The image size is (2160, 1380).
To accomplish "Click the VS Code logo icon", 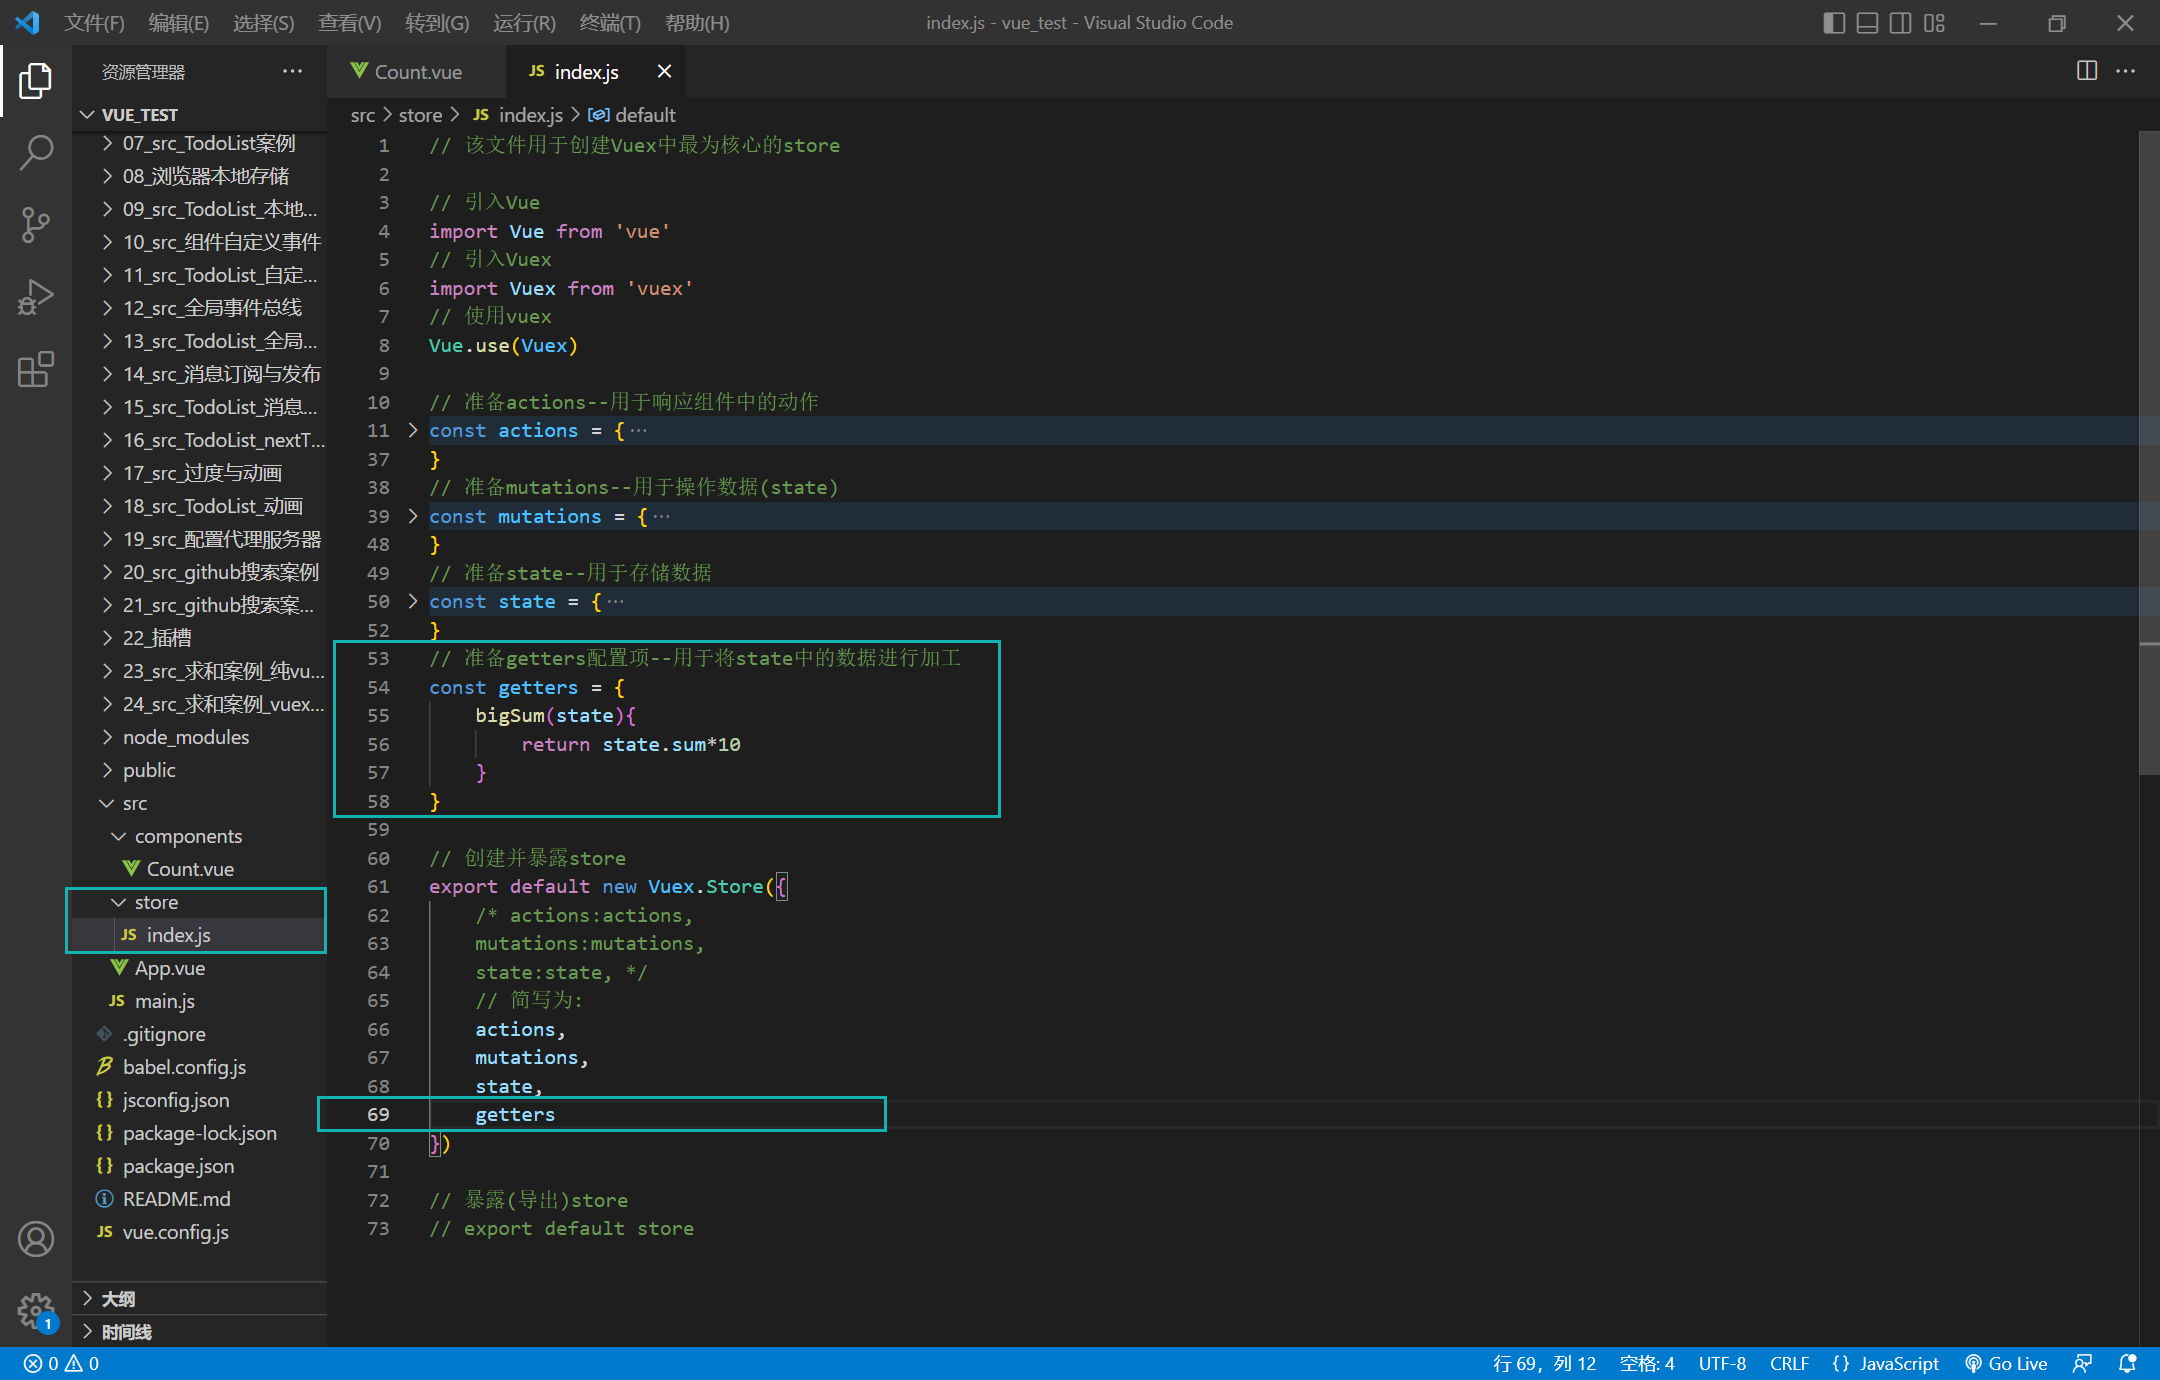I will point(27,22).
